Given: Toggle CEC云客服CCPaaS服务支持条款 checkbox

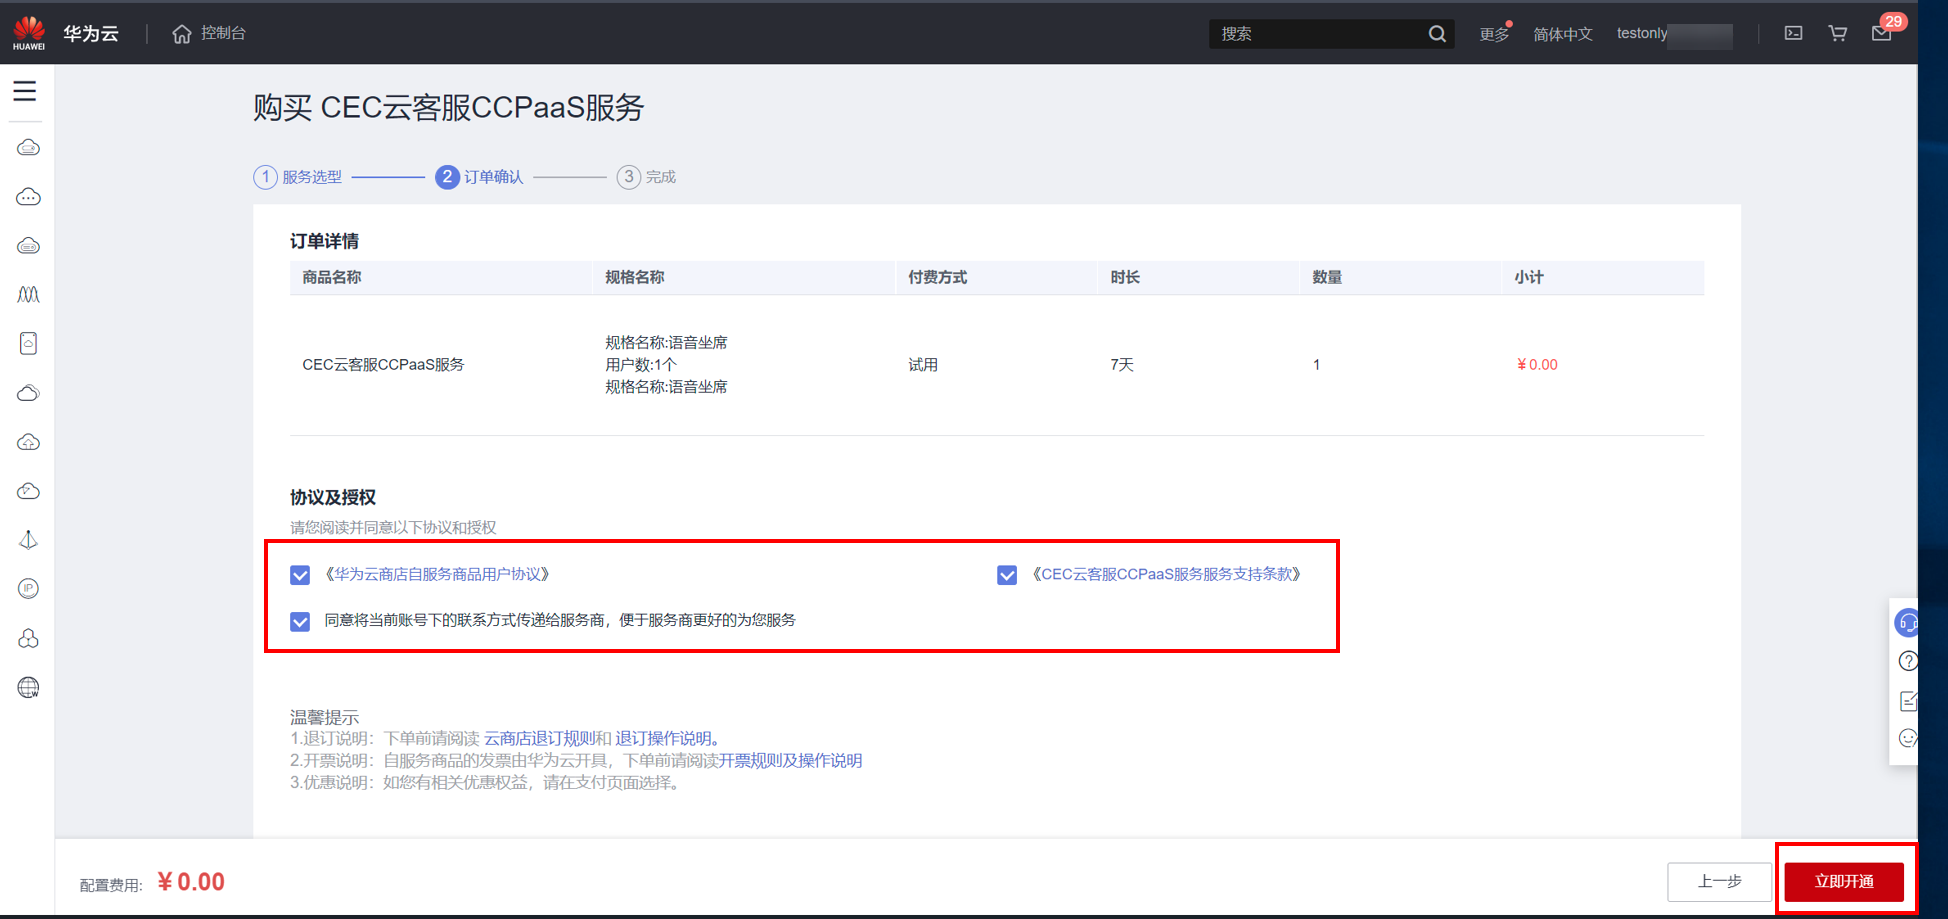Looking at the screenshot, I should point(1007,575).
